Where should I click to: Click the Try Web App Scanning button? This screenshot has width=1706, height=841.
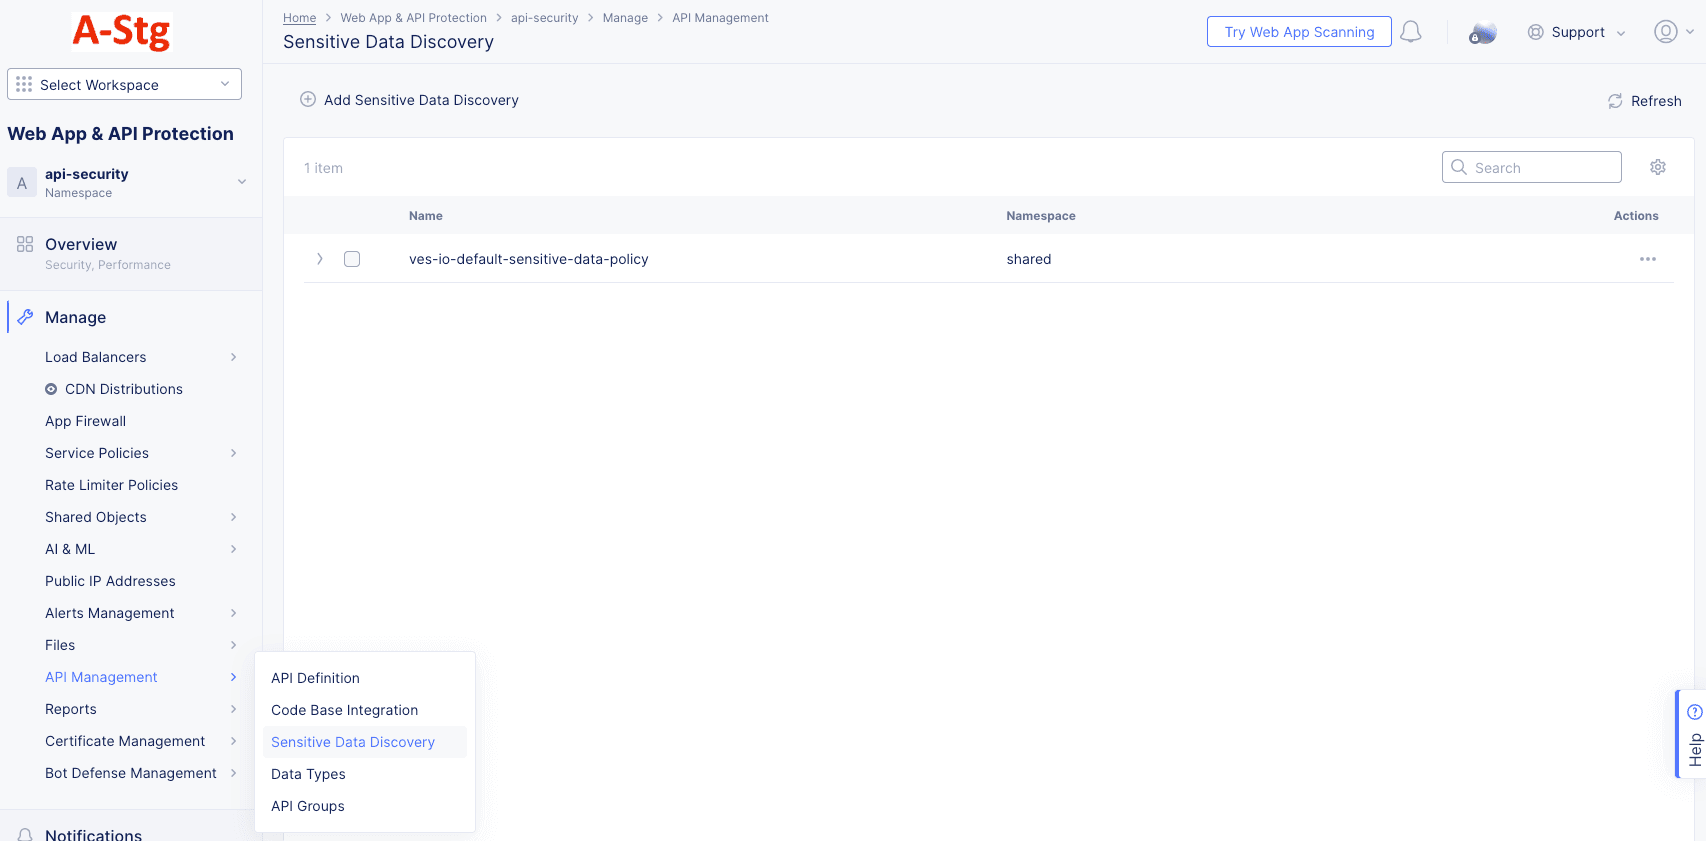pos(1299,32)
